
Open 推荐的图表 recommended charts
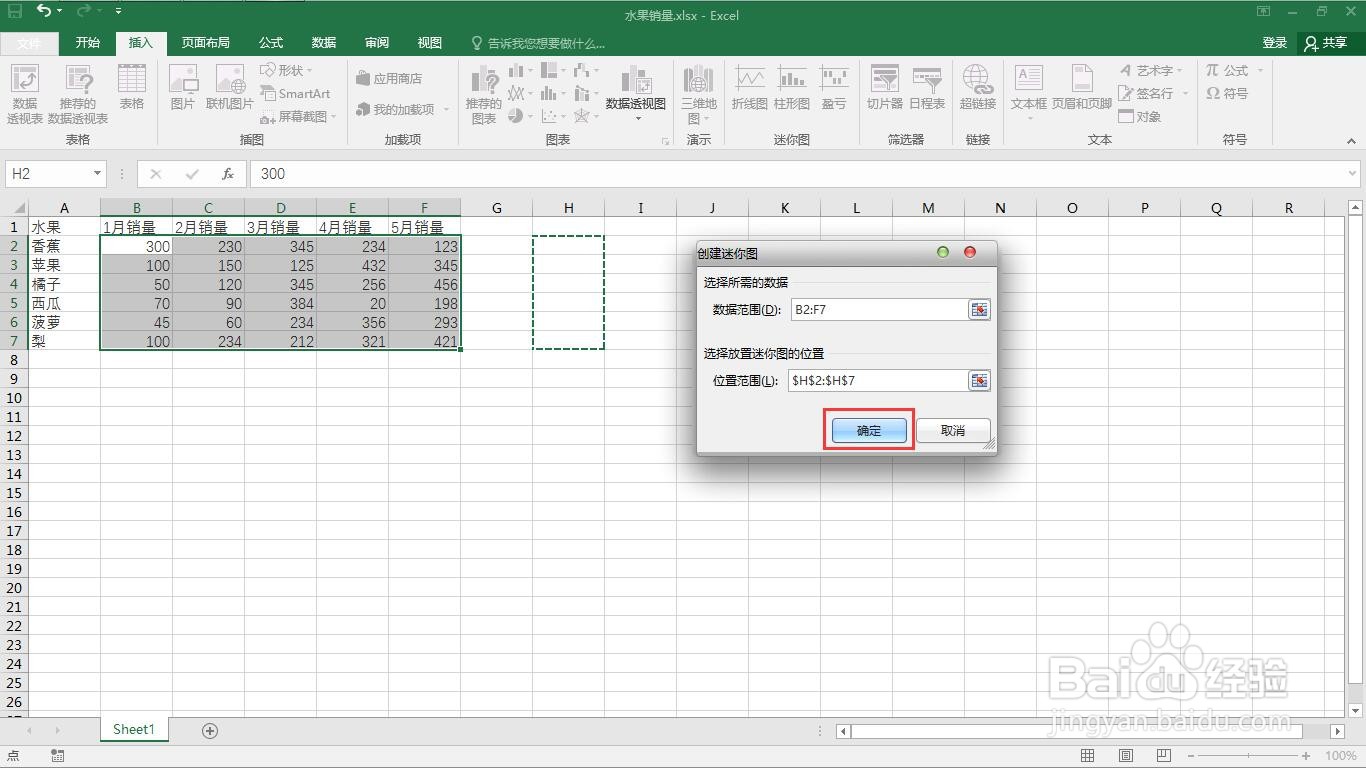[483, 93]
